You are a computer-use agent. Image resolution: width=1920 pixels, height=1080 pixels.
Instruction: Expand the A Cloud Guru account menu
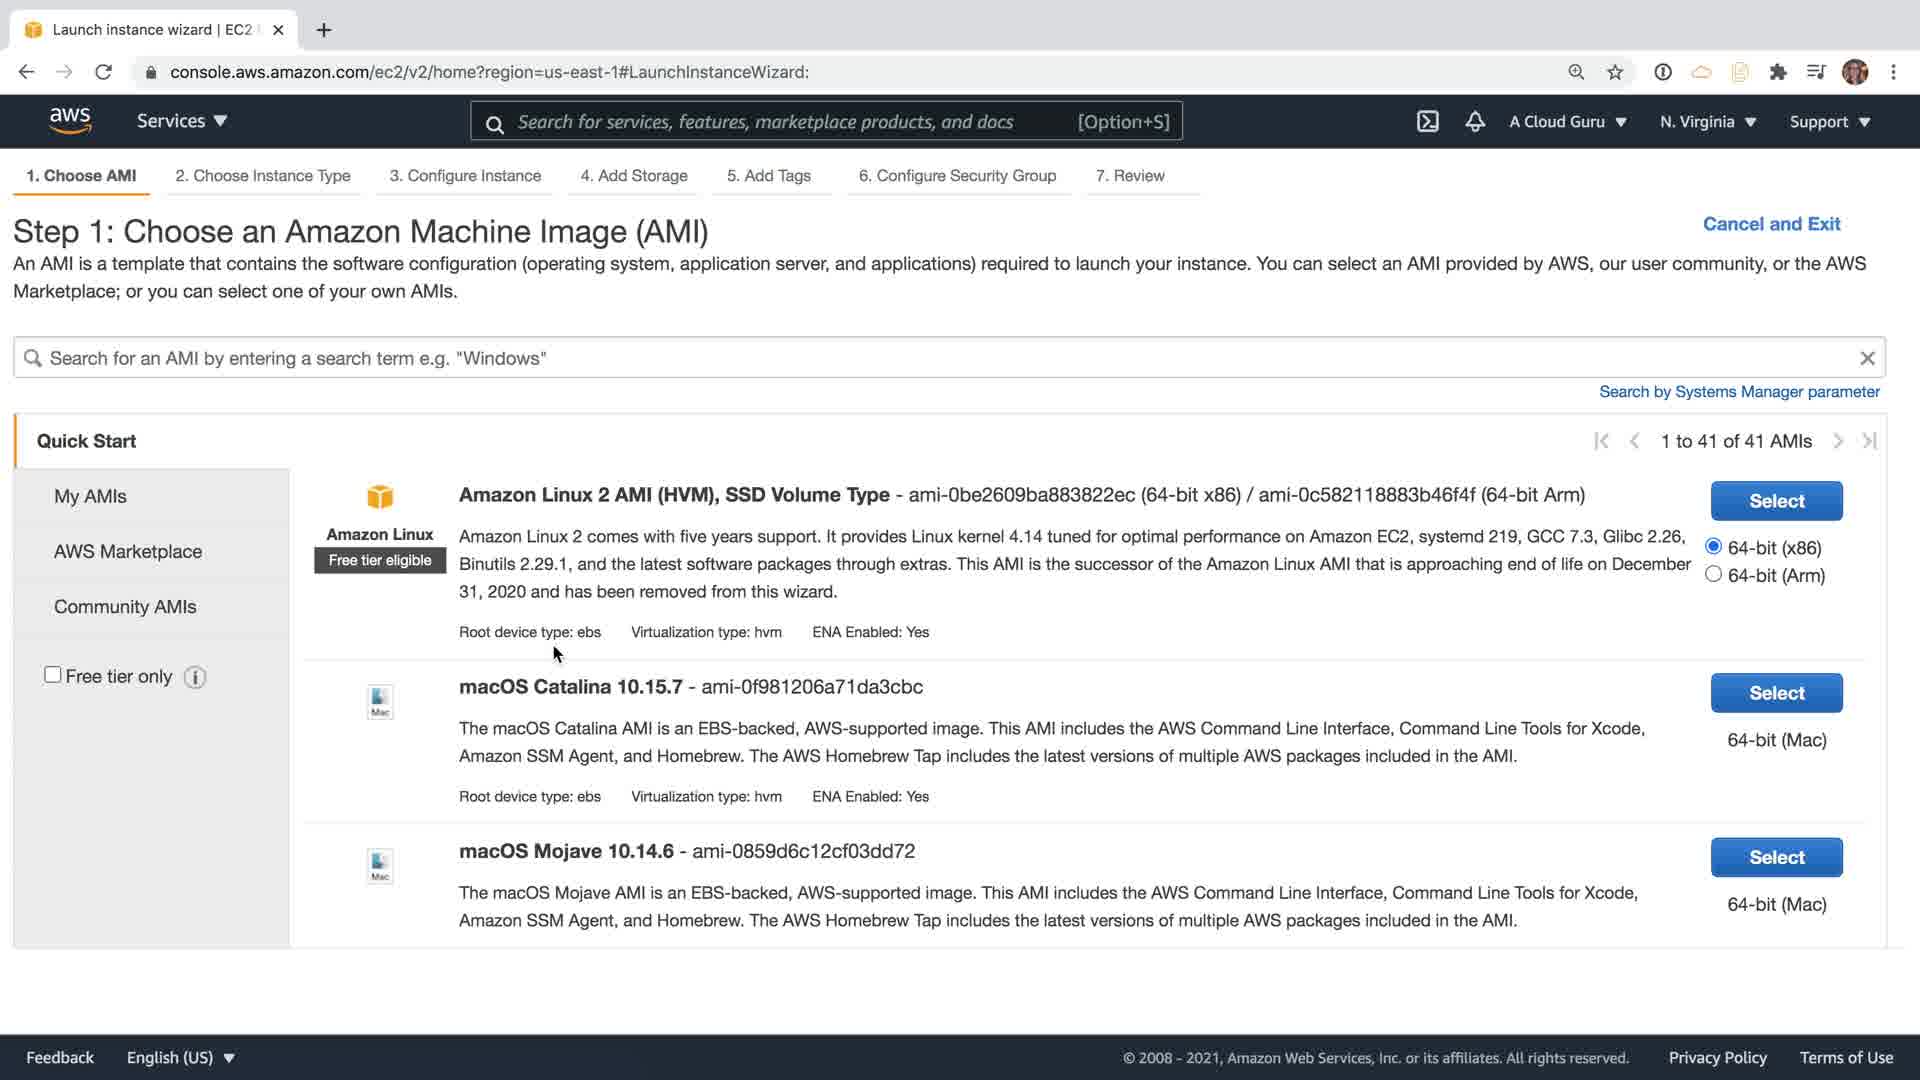[1567, 122]
